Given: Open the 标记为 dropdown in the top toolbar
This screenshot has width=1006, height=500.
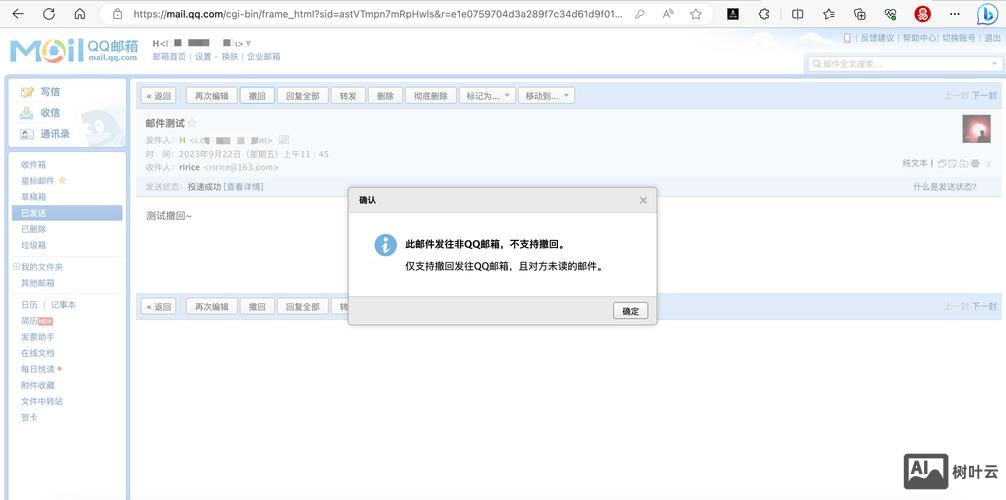Looking at the screenshot, I should (487, 96).
